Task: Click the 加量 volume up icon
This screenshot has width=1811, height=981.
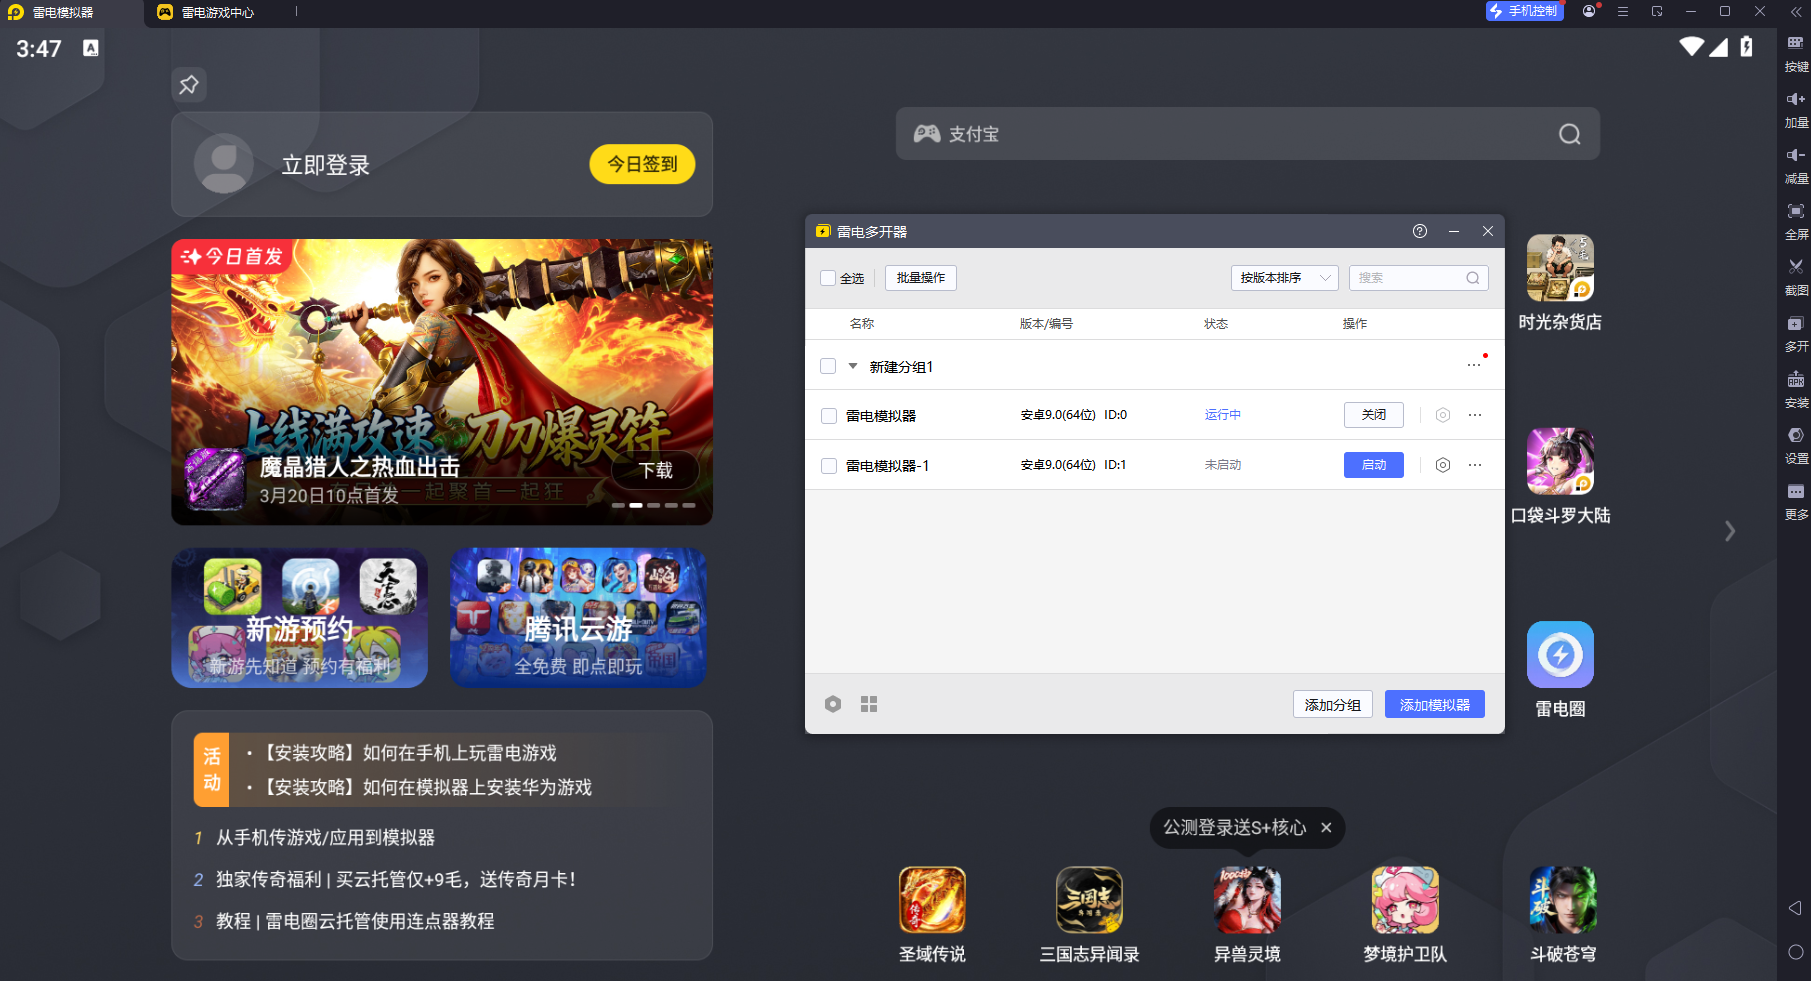Action: coord(1796,99)
